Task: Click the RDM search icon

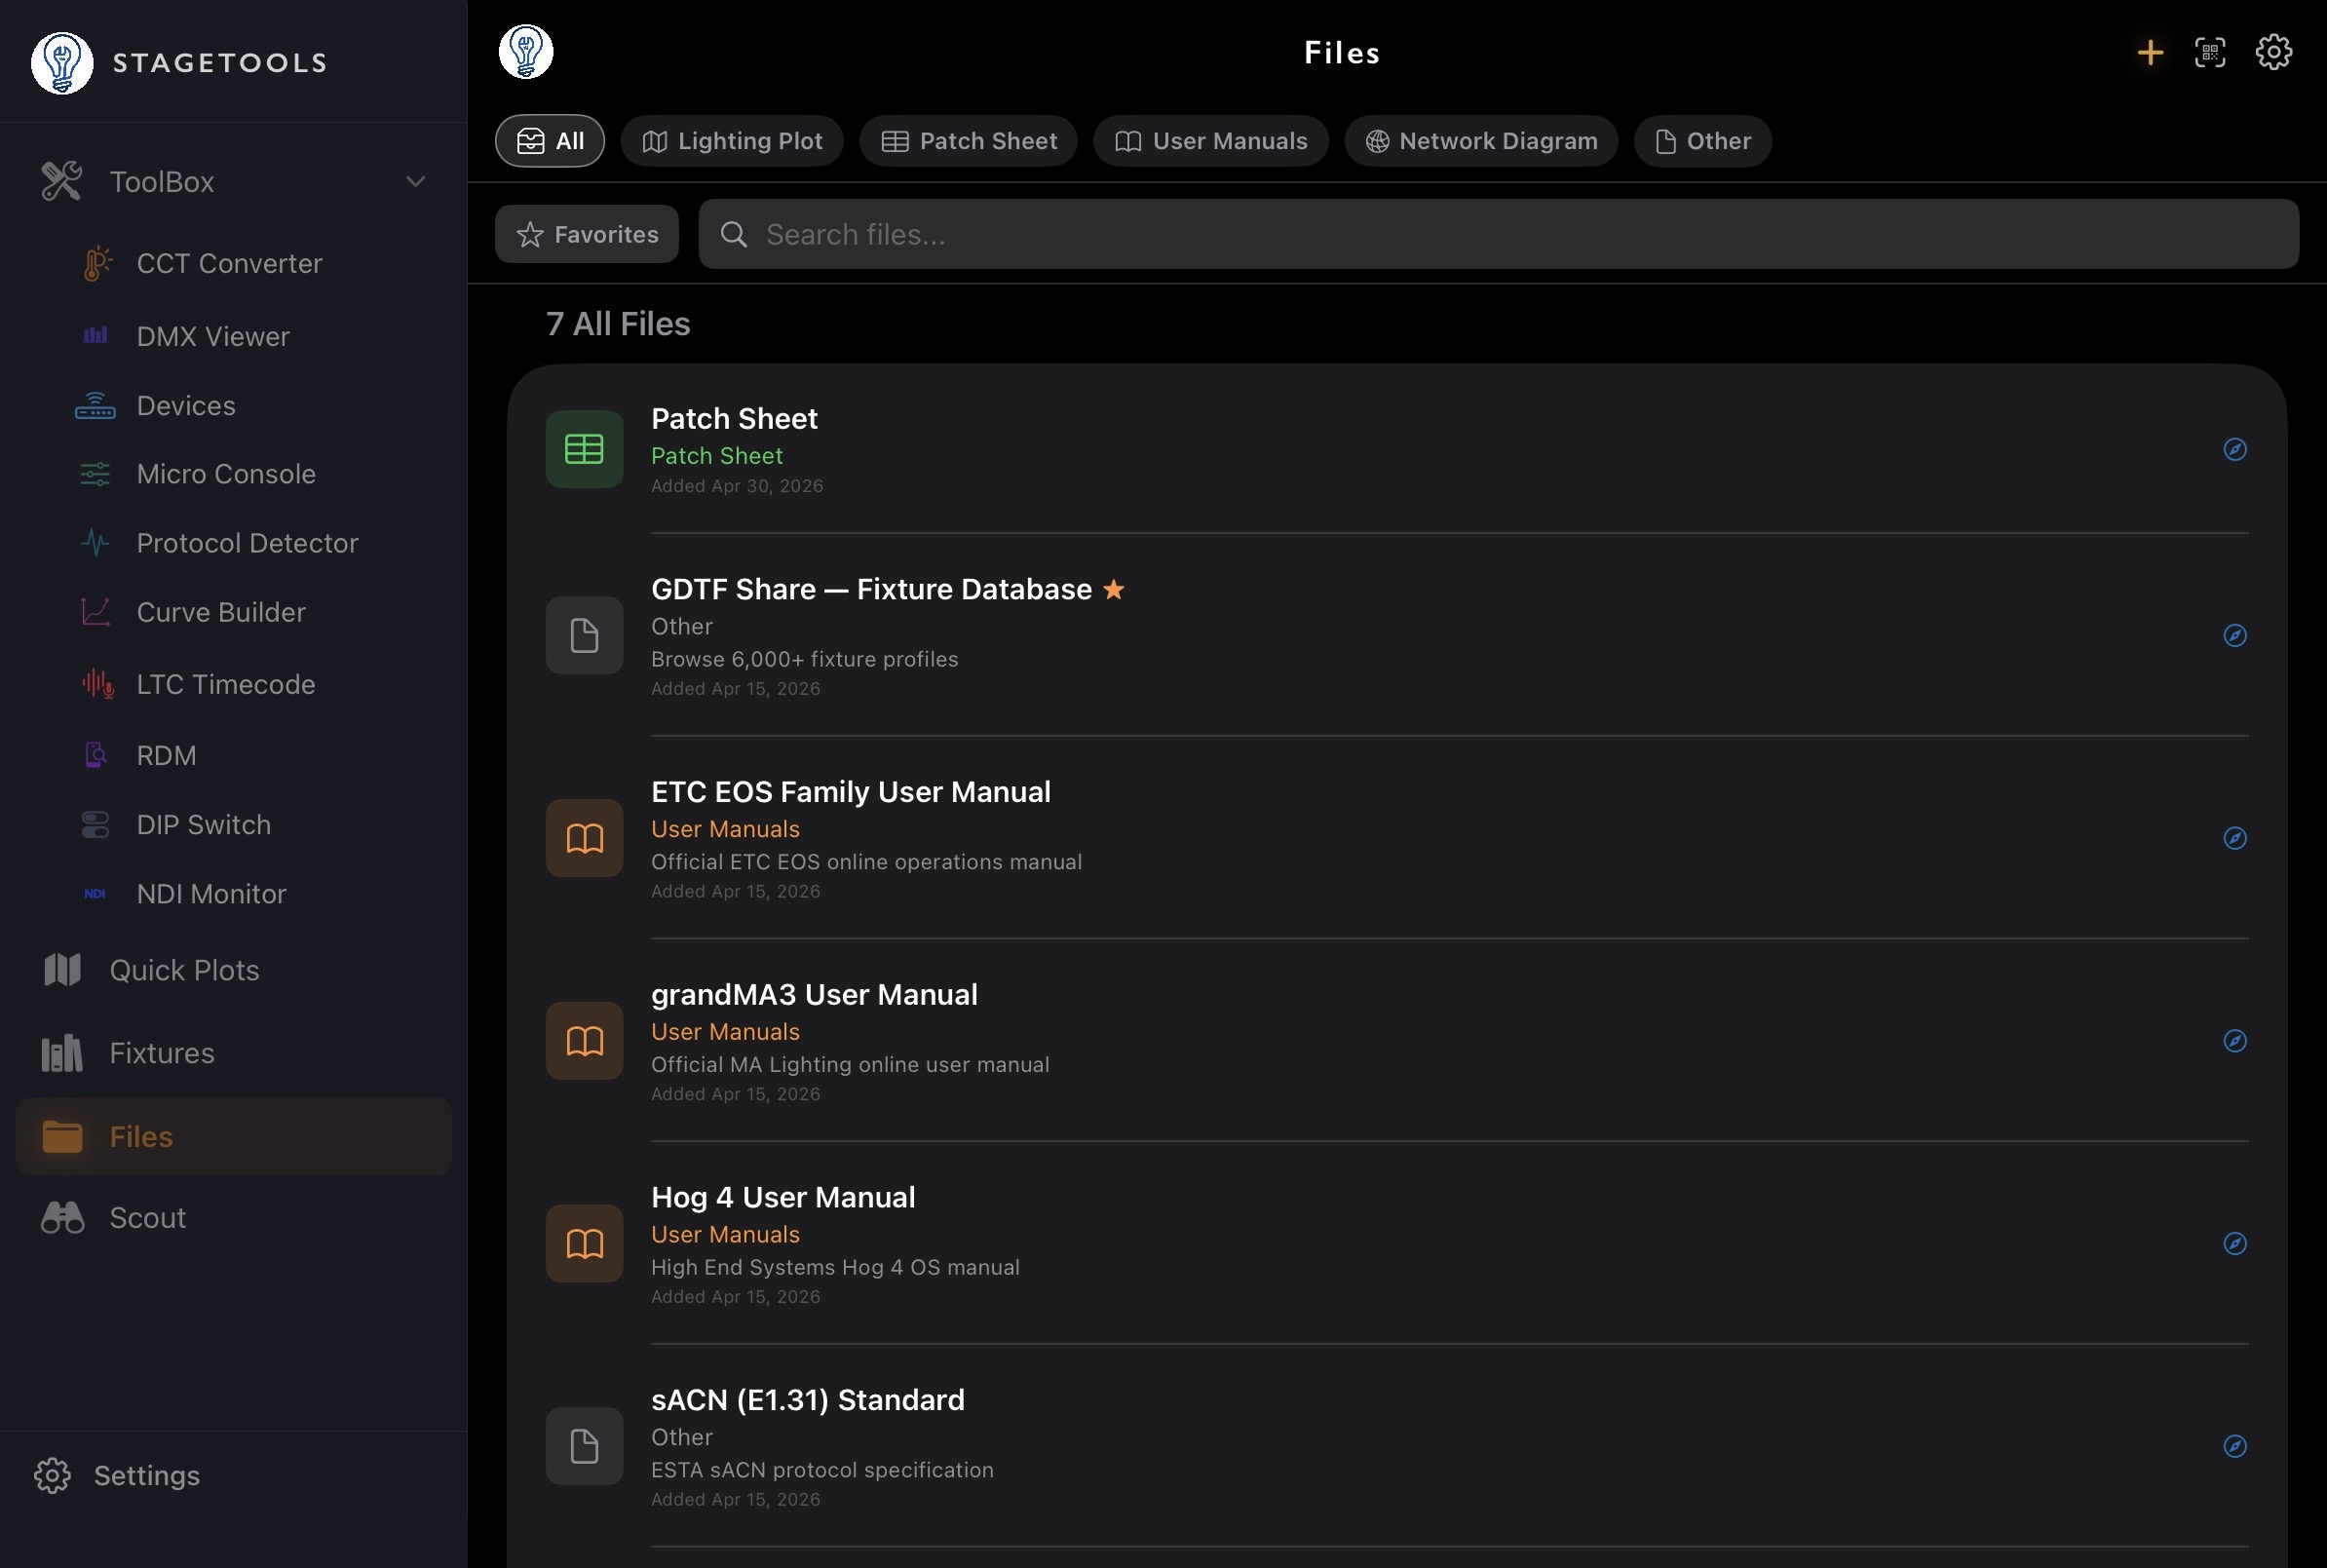Action: [x=95, y=755]
